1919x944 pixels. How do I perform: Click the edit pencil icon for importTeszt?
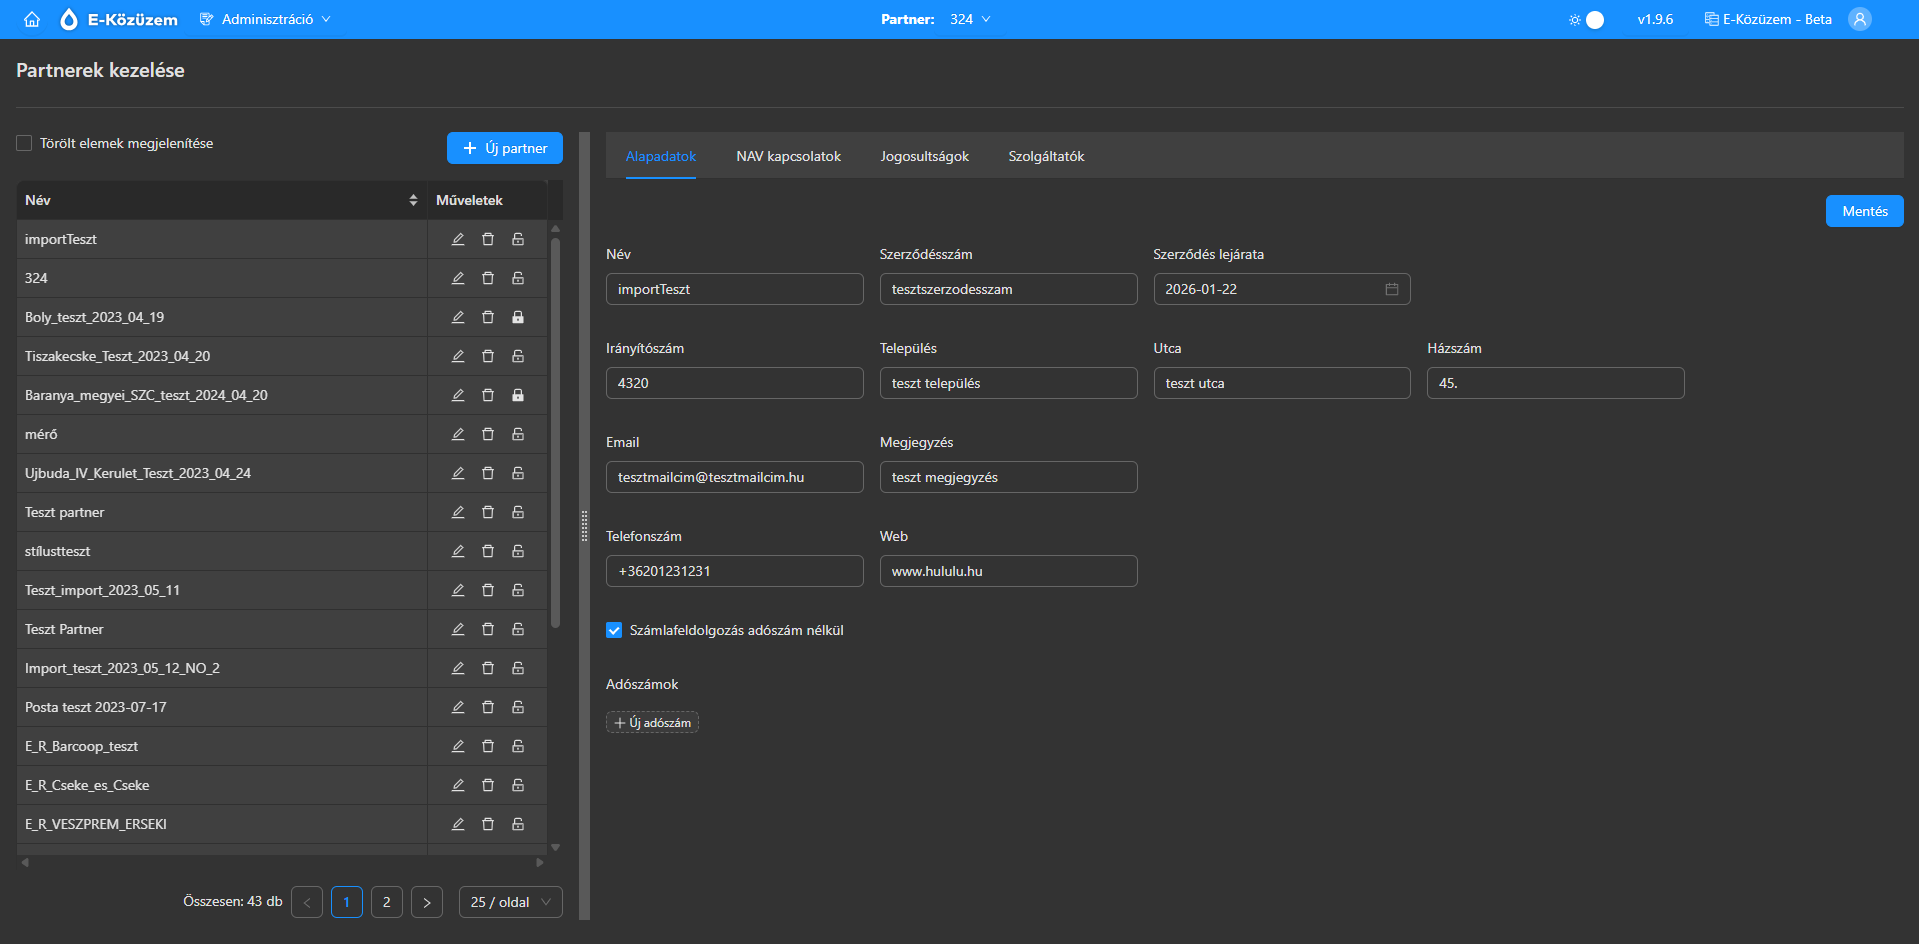[458, 239]
